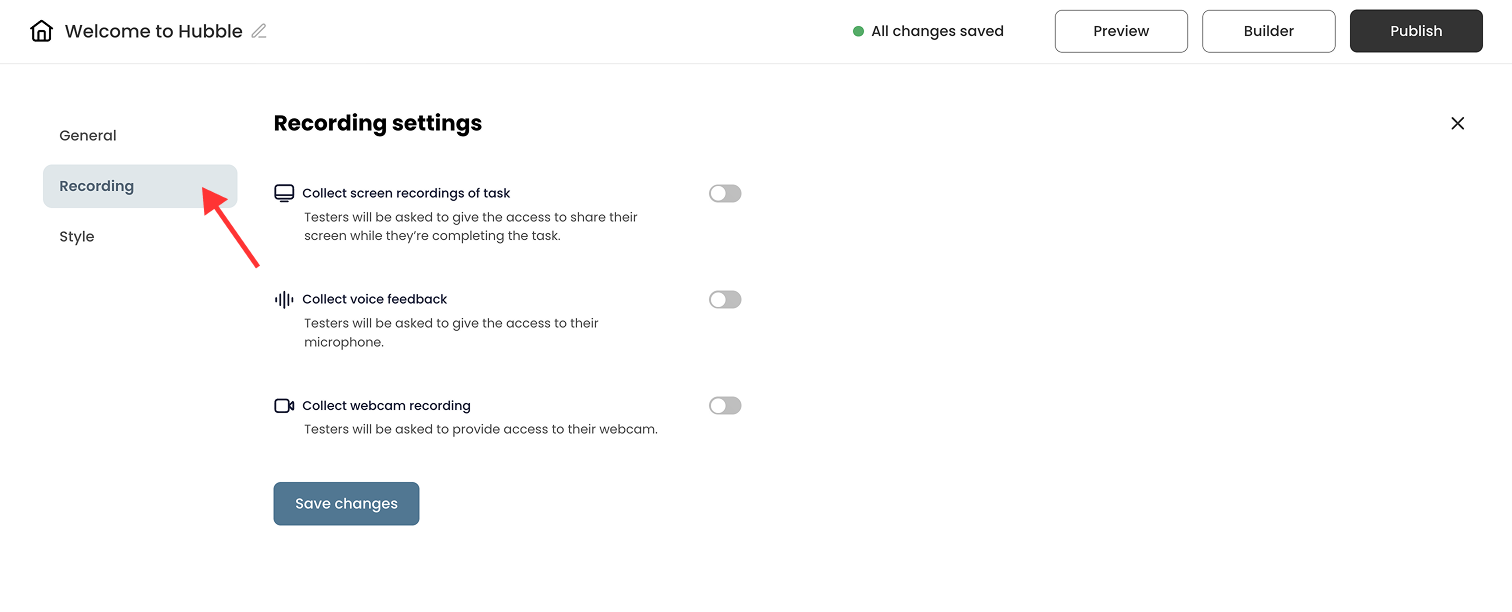
Task: Enable Collect screen recordings of task
Action: (725, 193)
